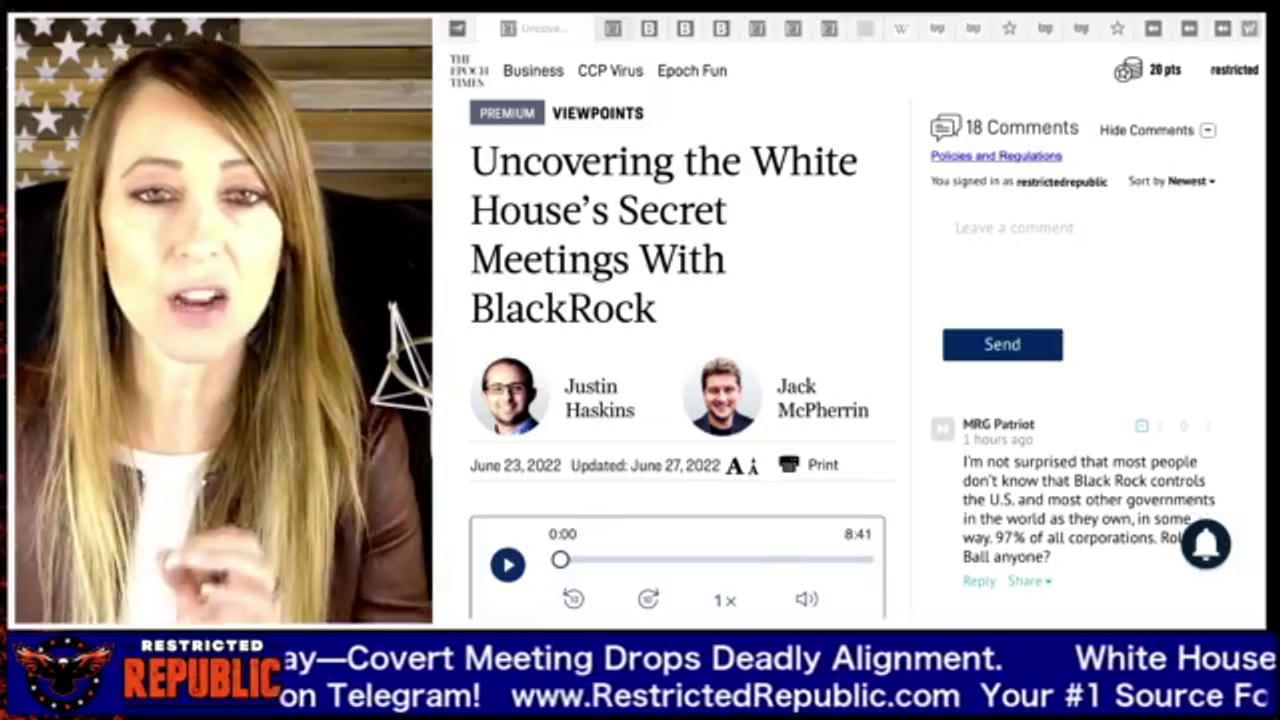Image resolution: width=1280 pixels, height=720 pixels.
Task: Click the rewind 10 seconds icon
Action: coord(573,599)
